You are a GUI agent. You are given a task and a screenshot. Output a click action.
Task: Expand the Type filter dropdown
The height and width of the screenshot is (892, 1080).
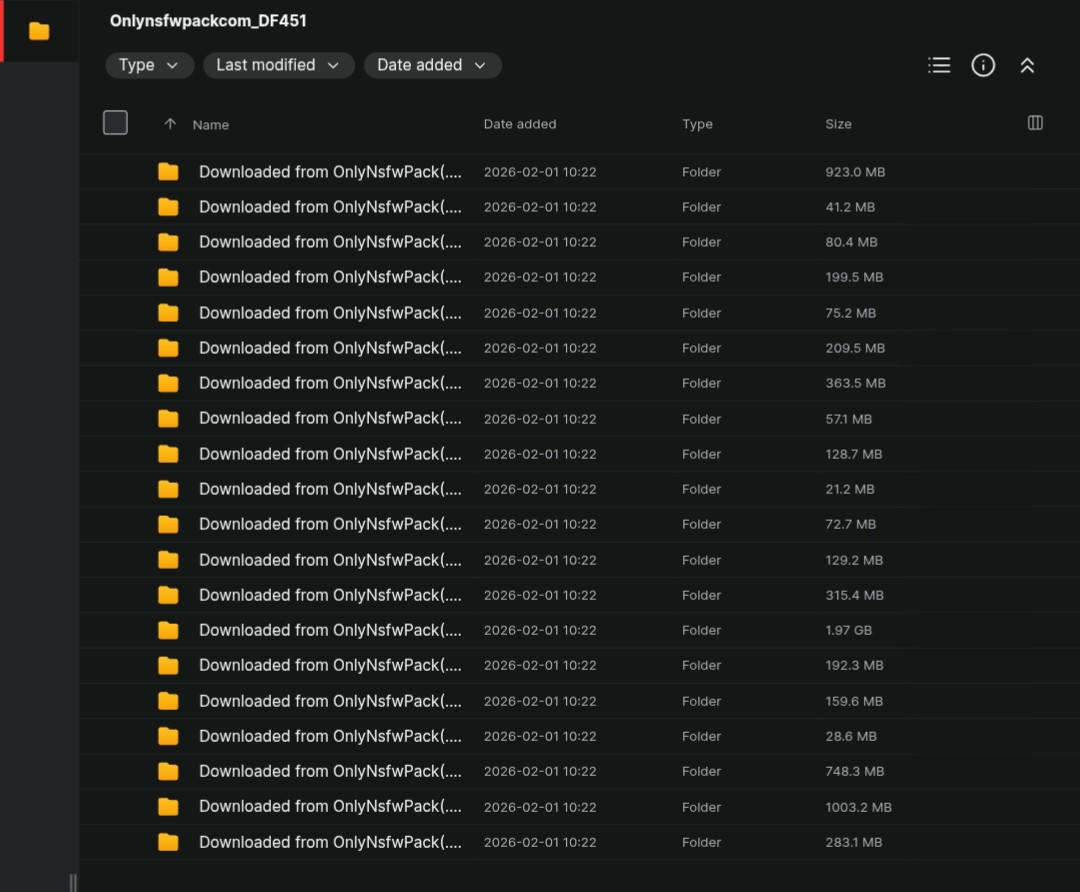pos(149,65)
